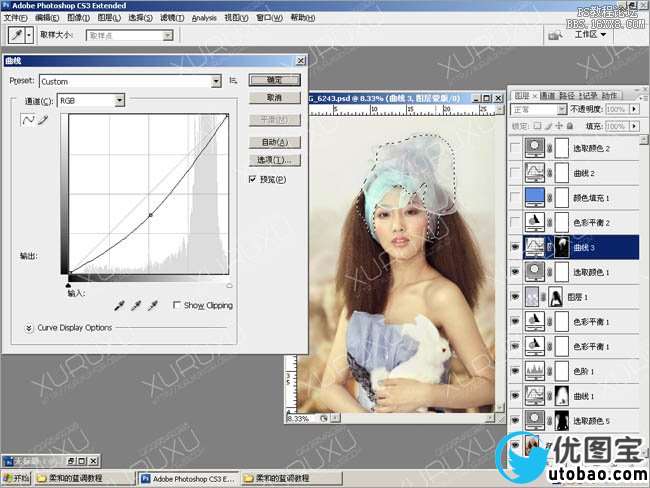Viewport: 650px width, 488px height.
Task: Click 曲线 1 adjustment layer icon
Action: 534,396
